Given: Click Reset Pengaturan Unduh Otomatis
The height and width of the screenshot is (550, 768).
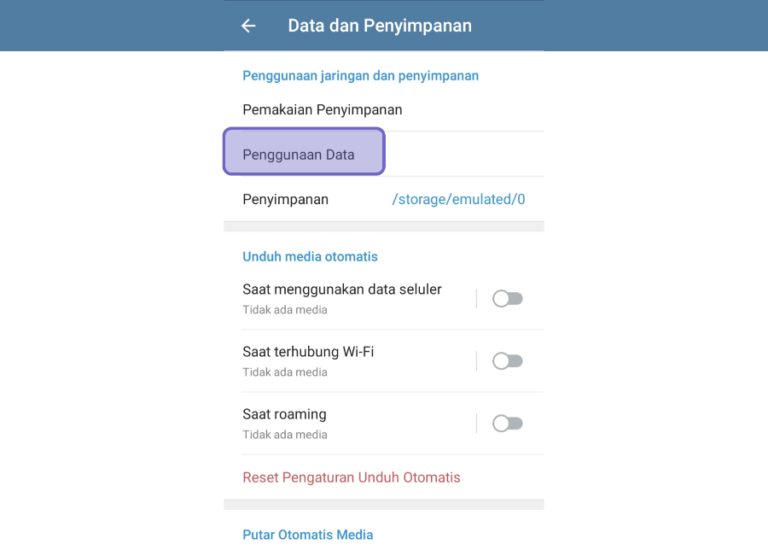Looking at the screenshot, I should pyautogui.click(x=352, y=478).
